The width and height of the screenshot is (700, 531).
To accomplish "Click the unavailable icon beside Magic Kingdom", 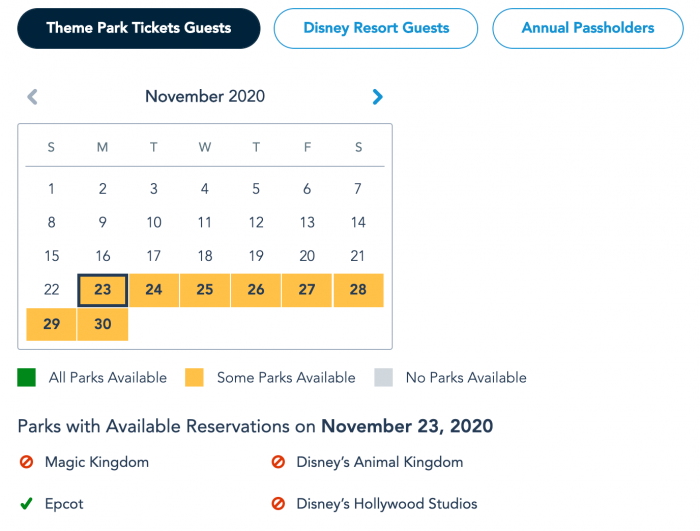I will click(x=26, y=461).
